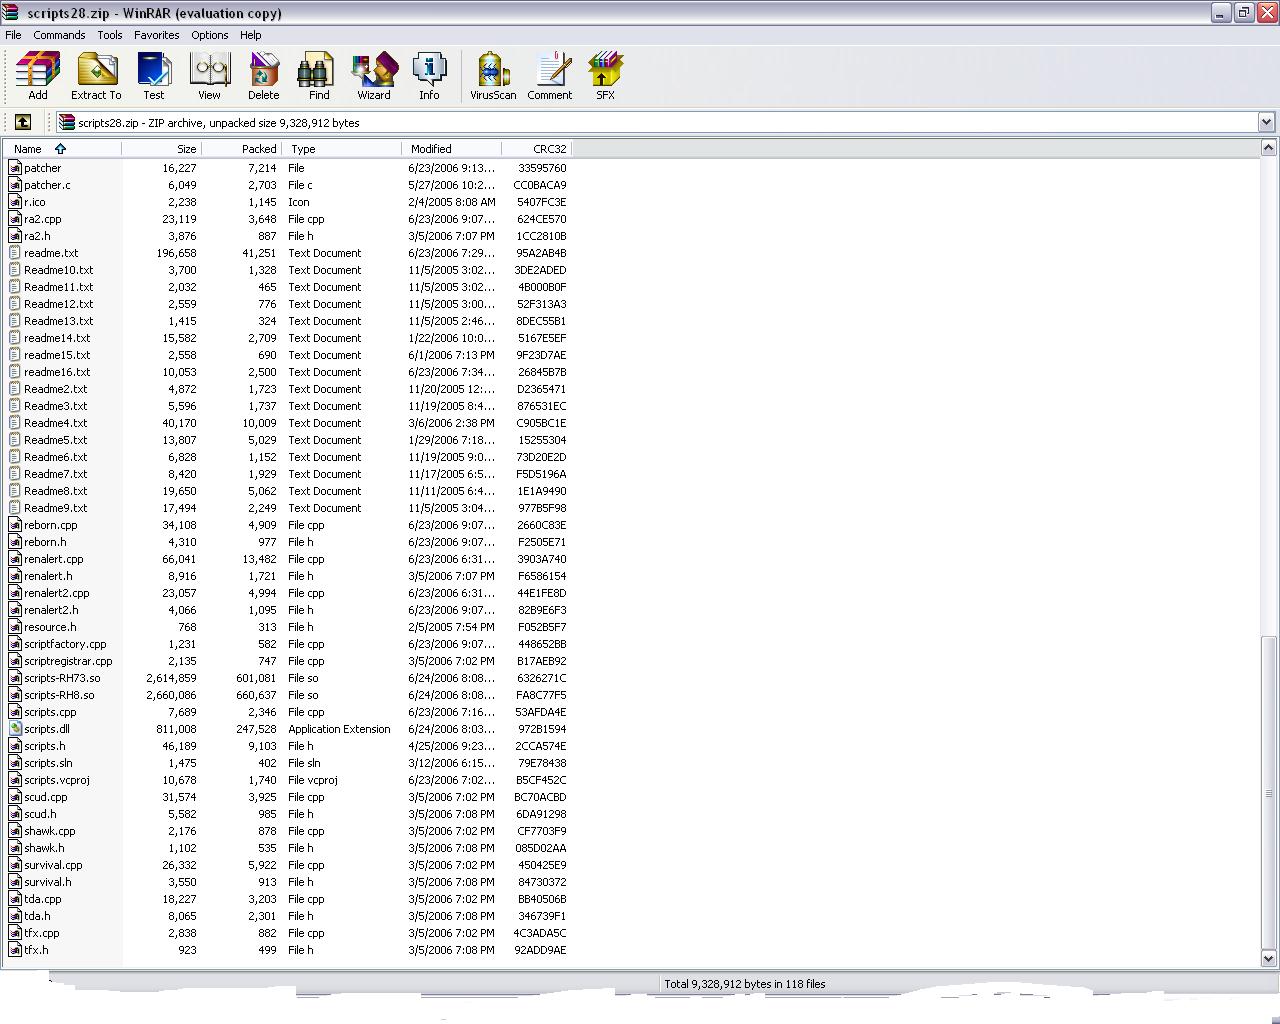This screenshot has height=1024, width=1280.
Task: Open the View tool icon
Action: click(x=209, y=76)
